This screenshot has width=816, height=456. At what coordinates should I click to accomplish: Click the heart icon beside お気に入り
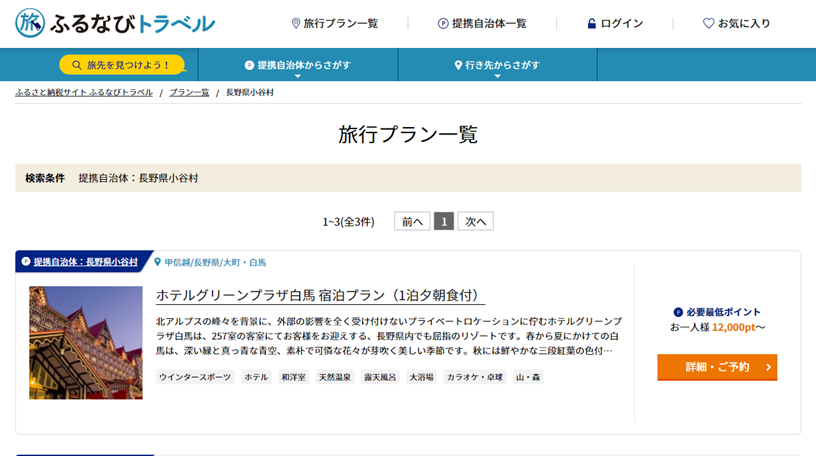tap(708, 23)
